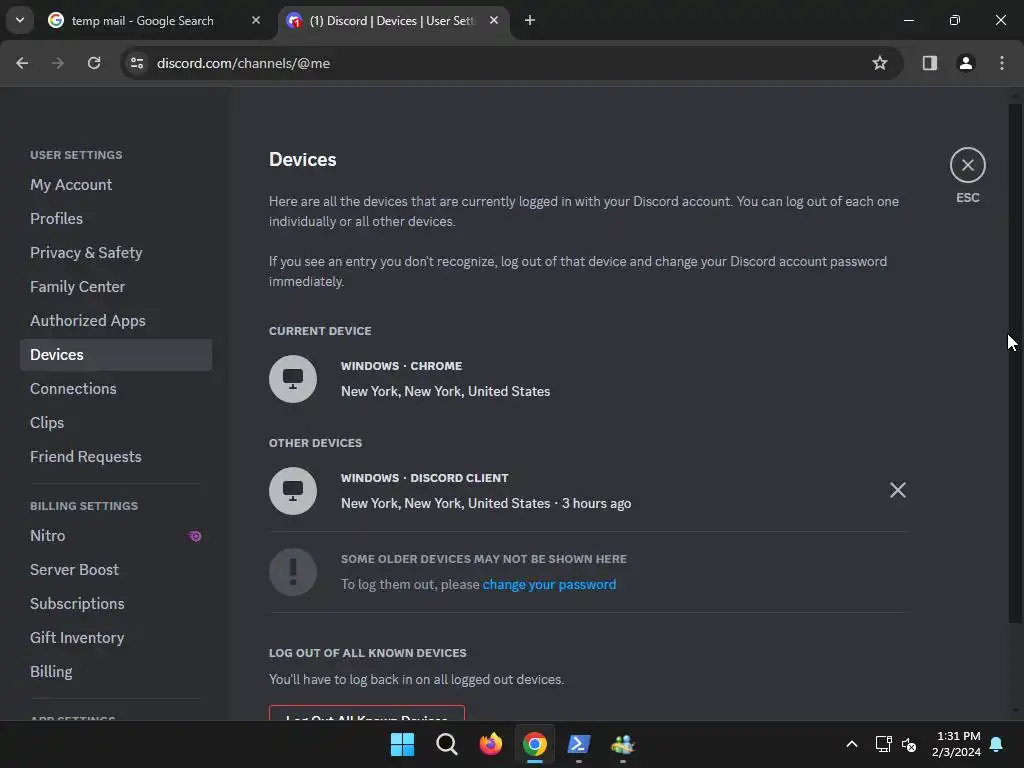
Task: Go back to previous page
Action: coord(22,63)
